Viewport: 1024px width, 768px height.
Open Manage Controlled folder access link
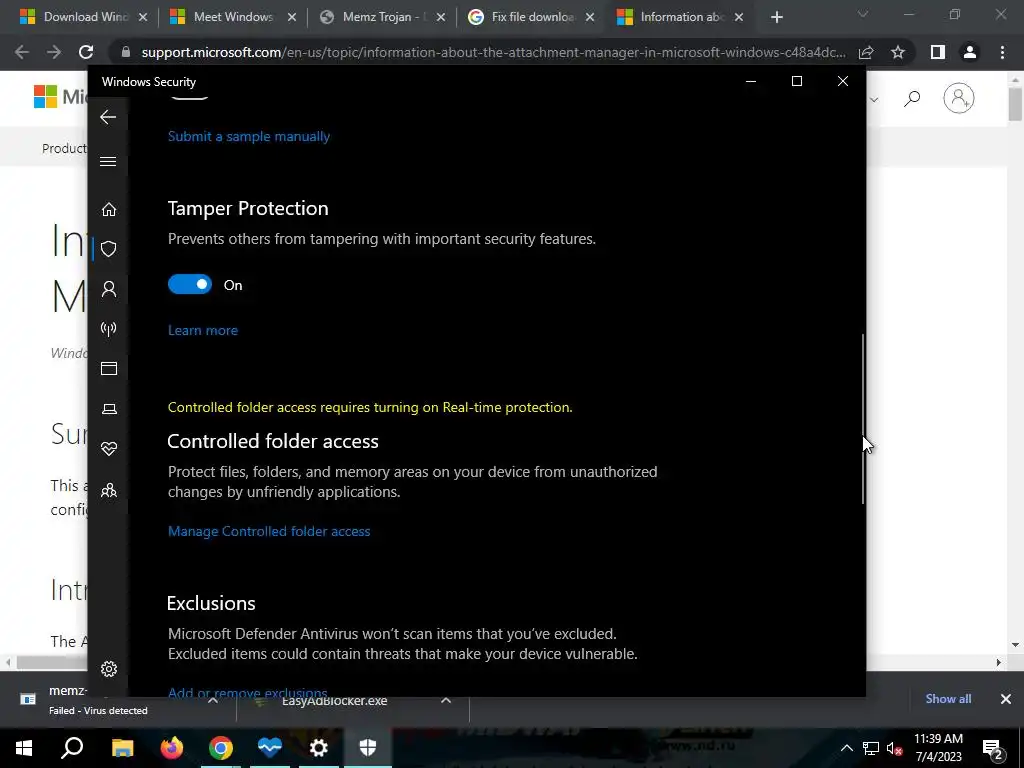pos(269,532)
